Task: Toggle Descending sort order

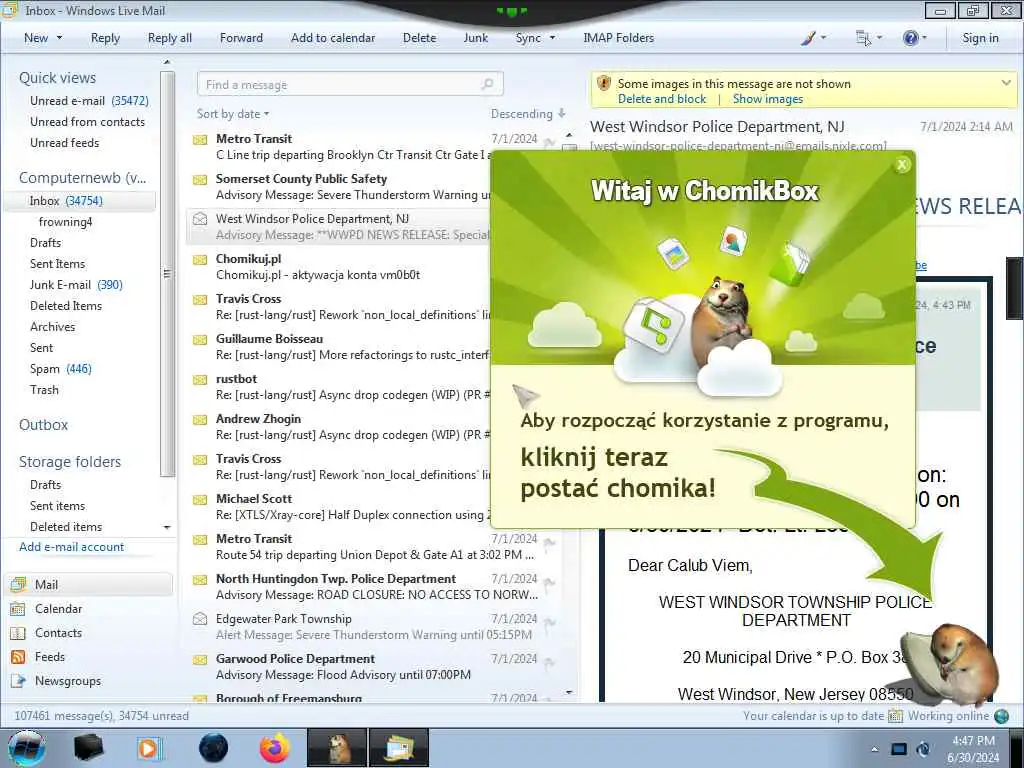Action: pyautogui.click(x=528, y=114)
